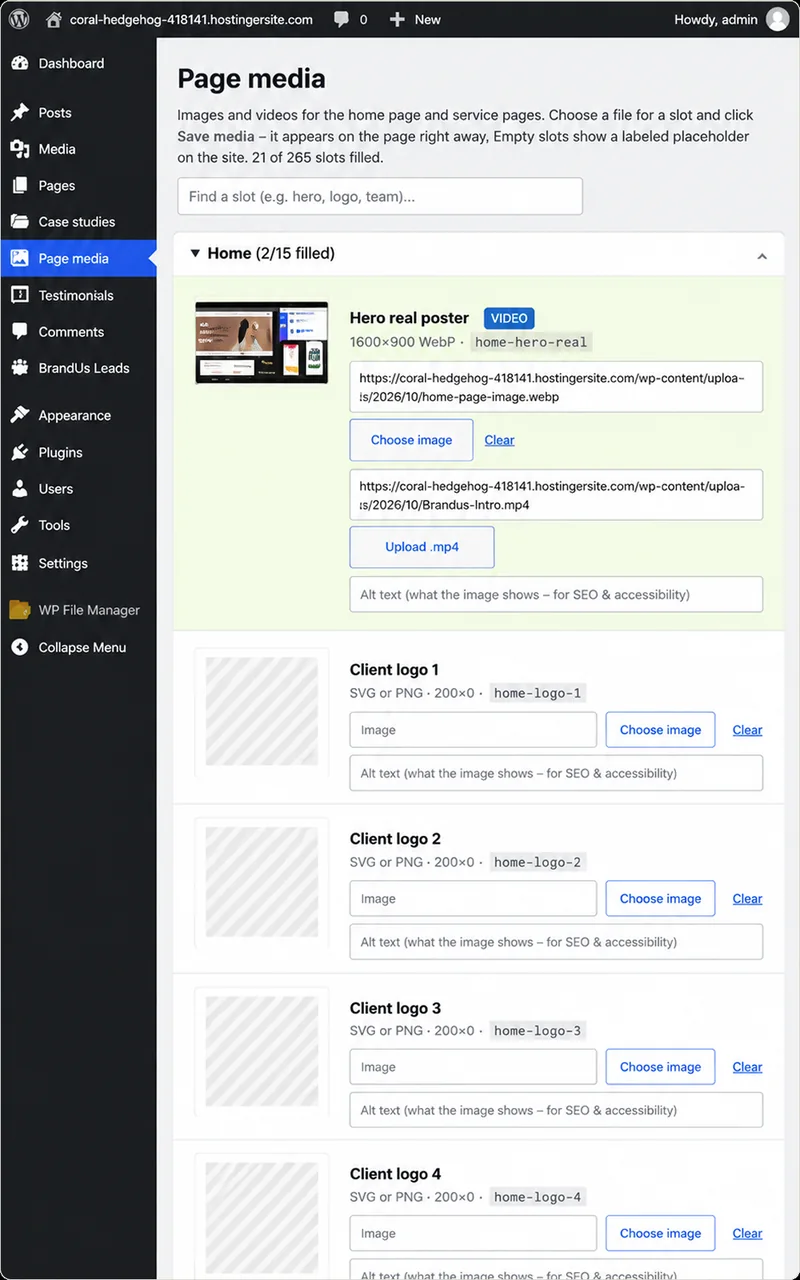Click the Client logo 1 Image field
The height and width of the screenshot is (1280, 800).
tap(473, 730)
